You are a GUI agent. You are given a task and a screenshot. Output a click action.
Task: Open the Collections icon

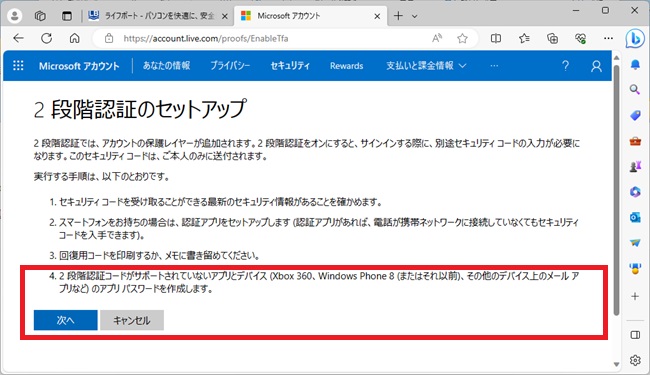click(552, 39)
